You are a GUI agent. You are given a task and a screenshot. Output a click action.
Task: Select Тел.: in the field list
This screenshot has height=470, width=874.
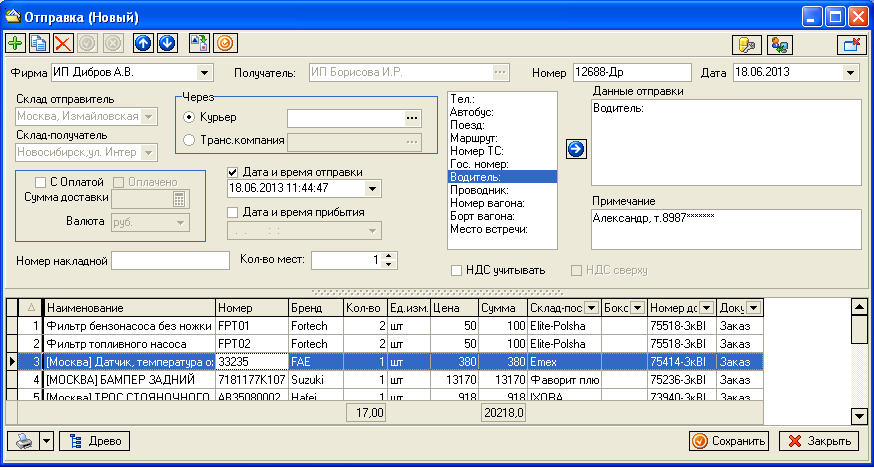coord(502,99)
